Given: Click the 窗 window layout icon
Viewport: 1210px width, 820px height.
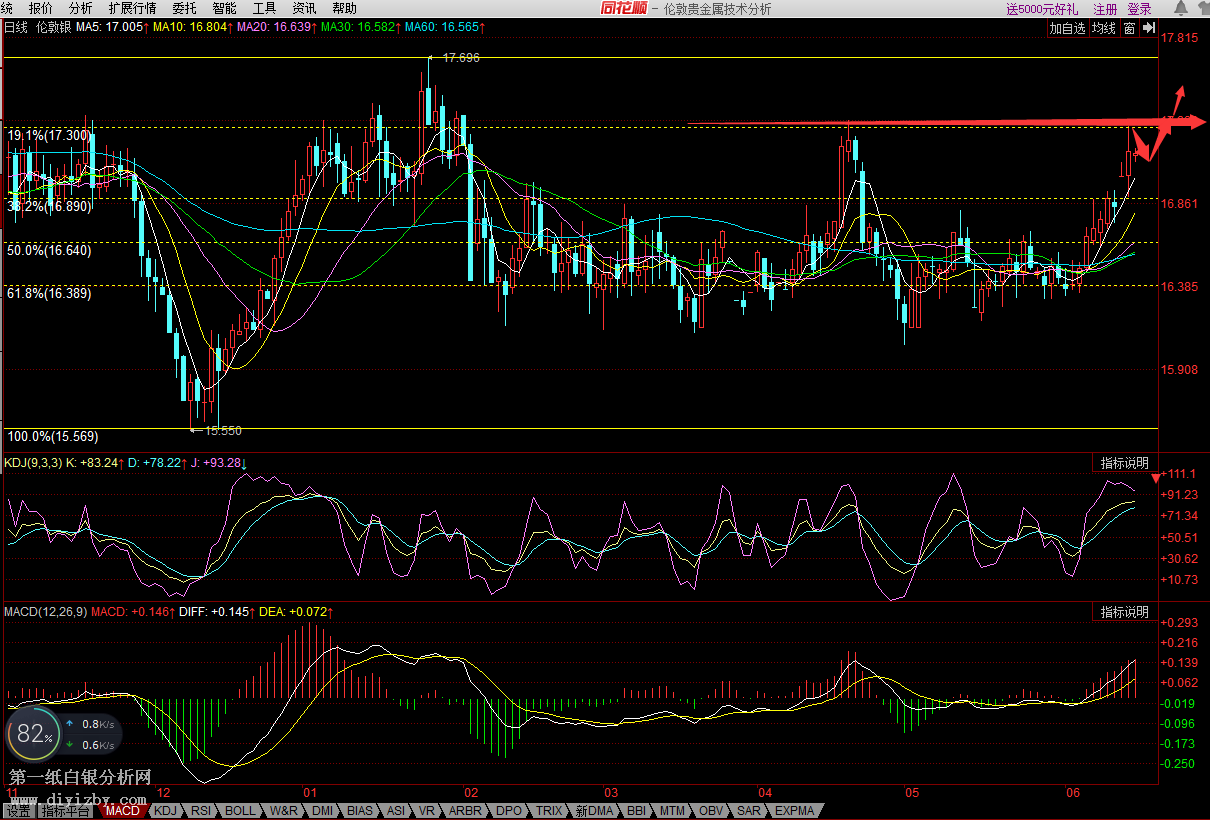Looking at the screenshot, I should pyautogui.click(x=1129, y=28).
